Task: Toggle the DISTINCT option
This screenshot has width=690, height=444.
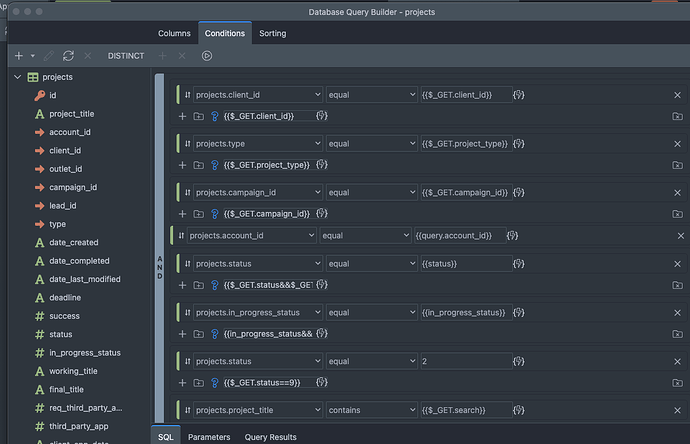Action: pos(126,56)
